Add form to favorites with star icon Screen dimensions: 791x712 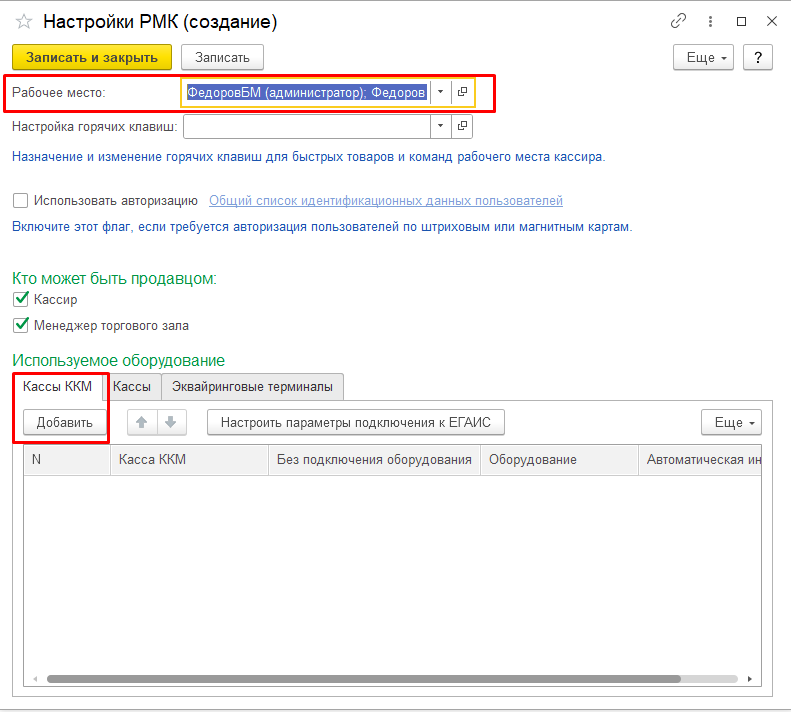25,21
